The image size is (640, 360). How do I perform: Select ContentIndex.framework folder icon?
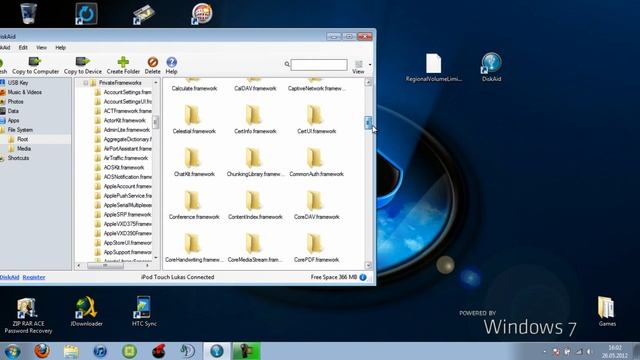tap(253, 200)
